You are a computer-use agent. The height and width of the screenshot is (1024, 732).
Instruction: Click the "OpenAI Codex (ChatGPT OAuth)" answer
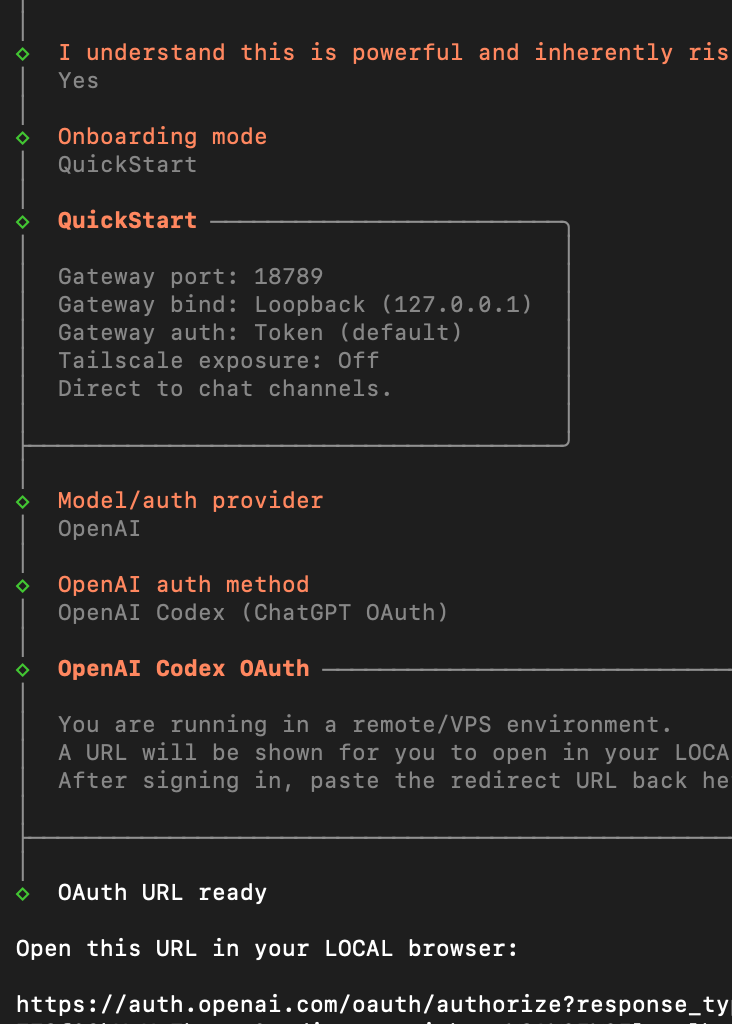tap(253, 613)
